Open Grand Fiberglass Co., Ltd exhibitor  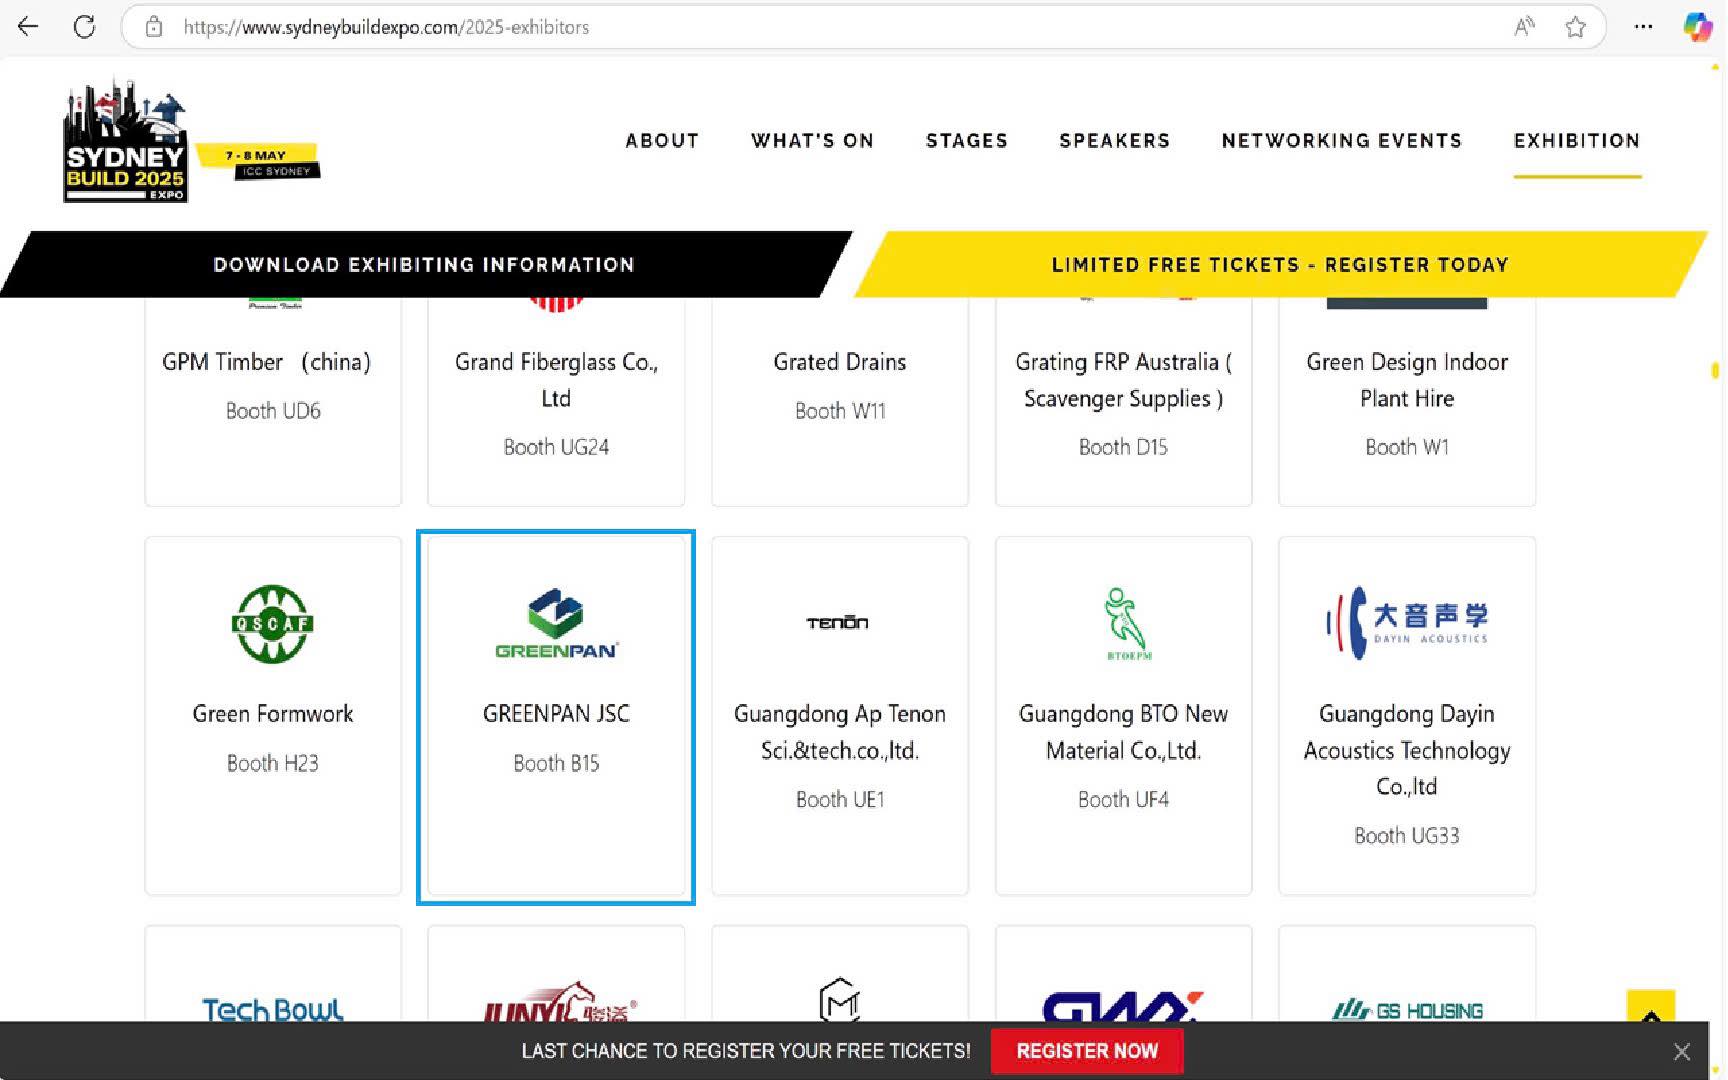tap(556, 380)
